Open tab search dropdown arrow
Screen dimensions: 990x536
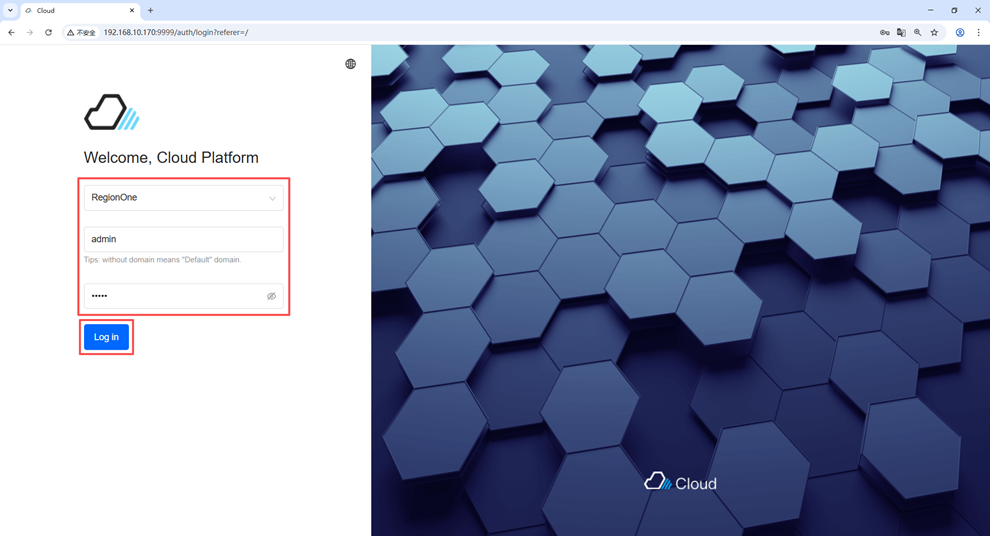[10, 11]
